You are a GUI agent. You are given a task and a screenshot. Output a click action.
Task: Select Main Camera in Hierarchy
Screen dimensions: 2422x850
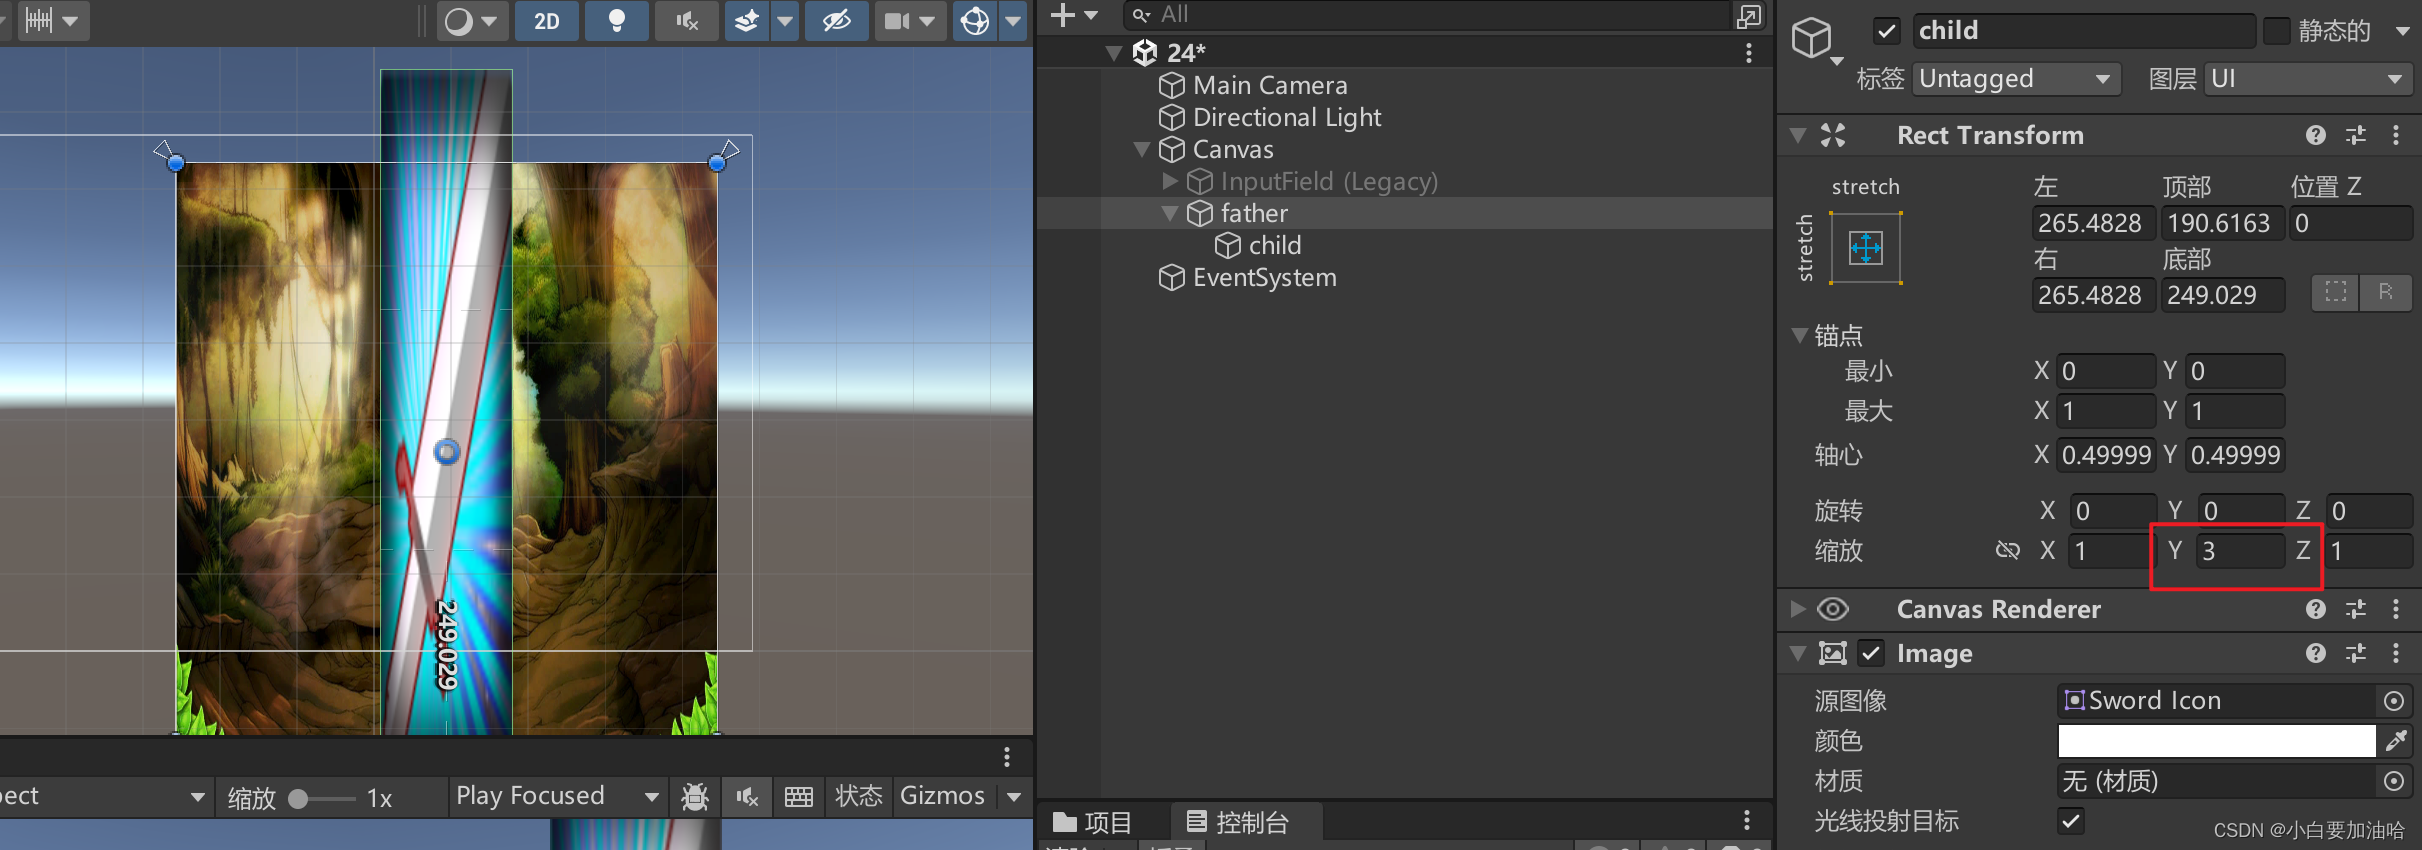(x=1270, y=85)
